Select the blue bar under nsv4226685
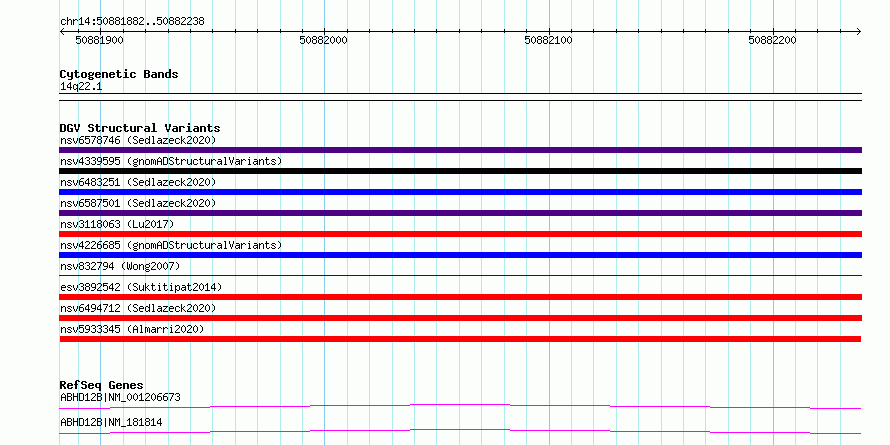Viewport: 890px width, 445px height. coord(460,255)
